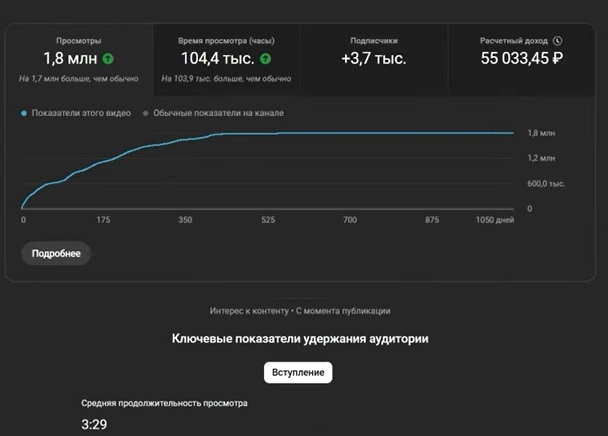Click the text На 103,9 тыс. больше, чем обычно
Viewport: 608px width, 436px height.
226,79
